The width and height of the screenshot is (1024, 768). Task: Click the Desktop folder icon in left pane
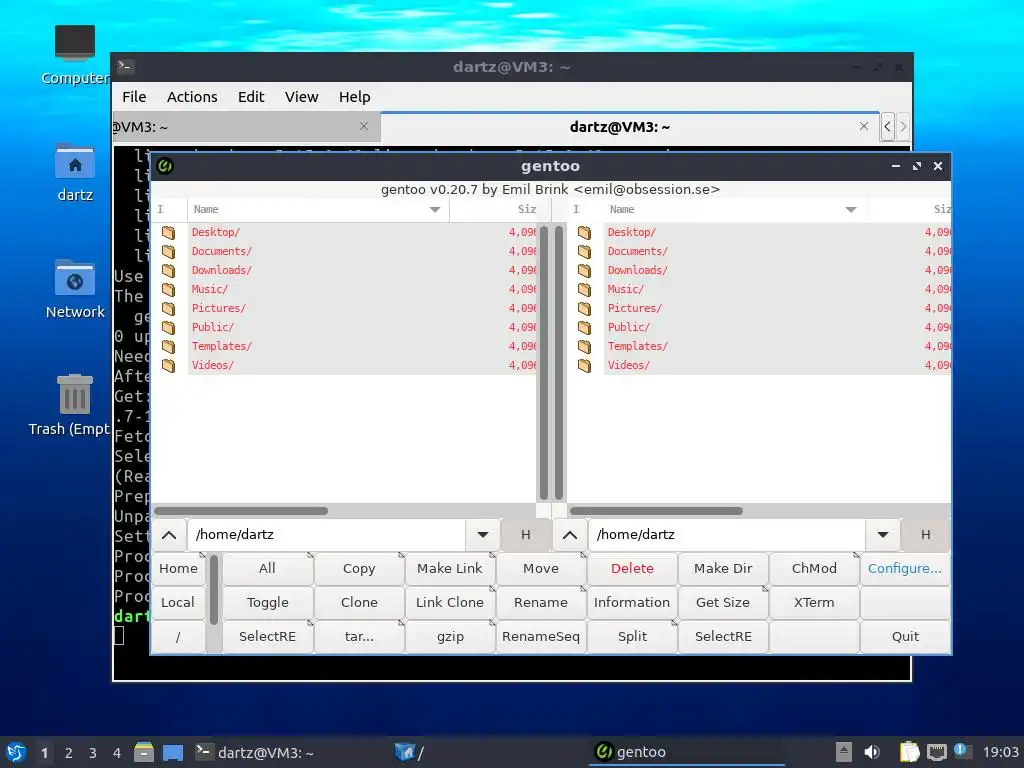pyautogui.click(x=168, y=232)
